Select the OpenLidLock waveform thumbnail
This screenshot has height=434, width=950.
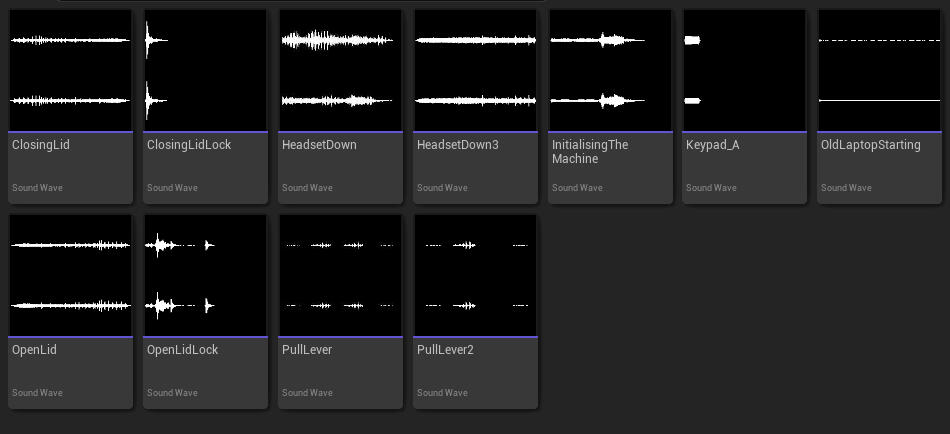(x=205, y=275)
